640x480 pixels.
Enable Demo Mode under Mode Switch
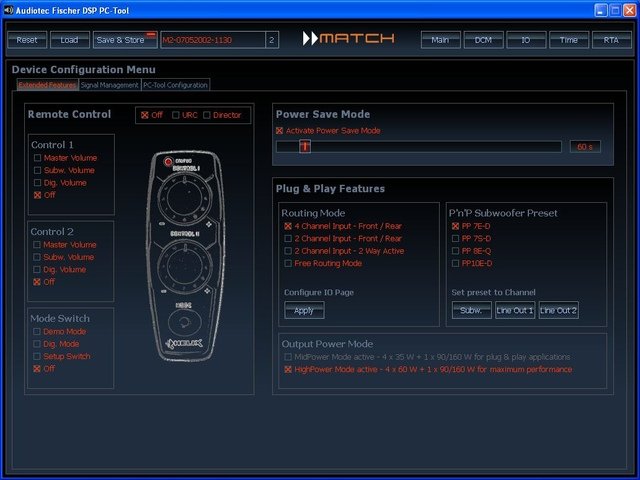(38, 331)
